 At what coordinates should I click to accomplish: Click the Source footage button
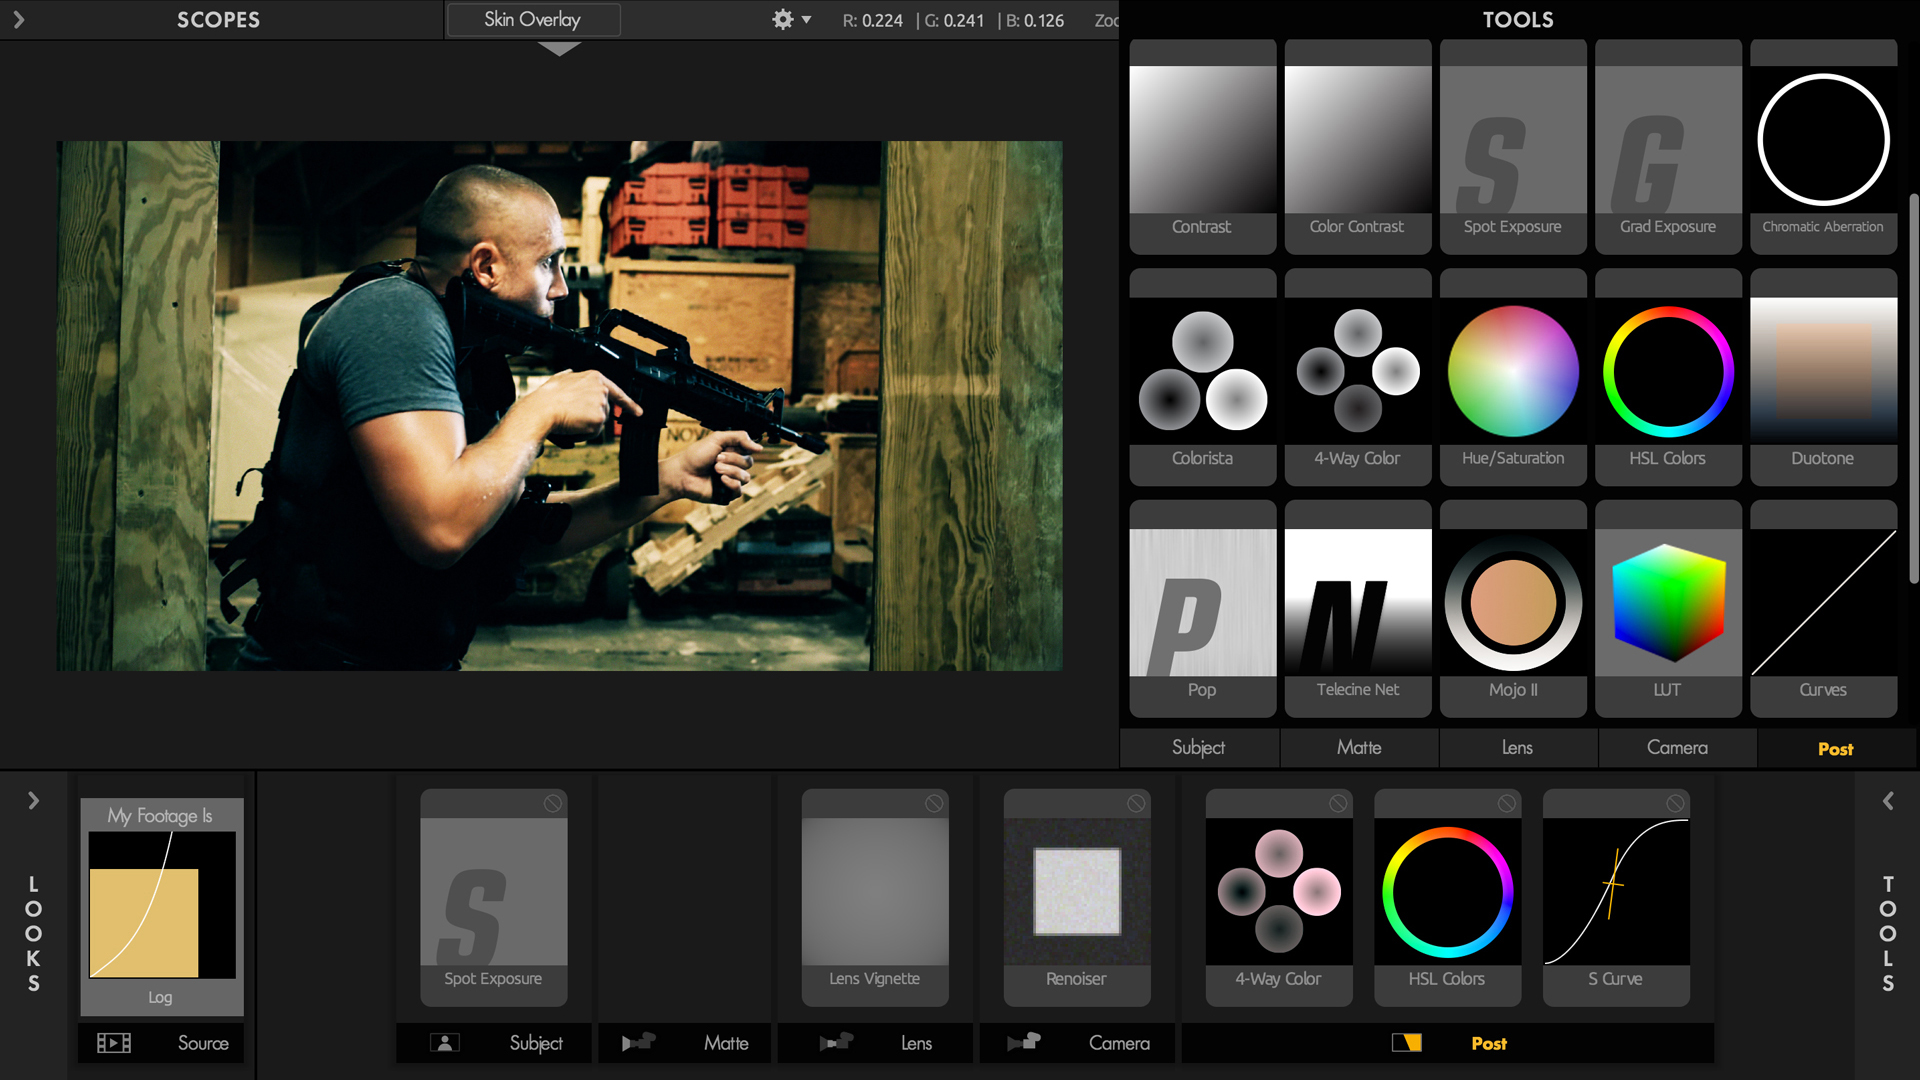click(161, 1042)
